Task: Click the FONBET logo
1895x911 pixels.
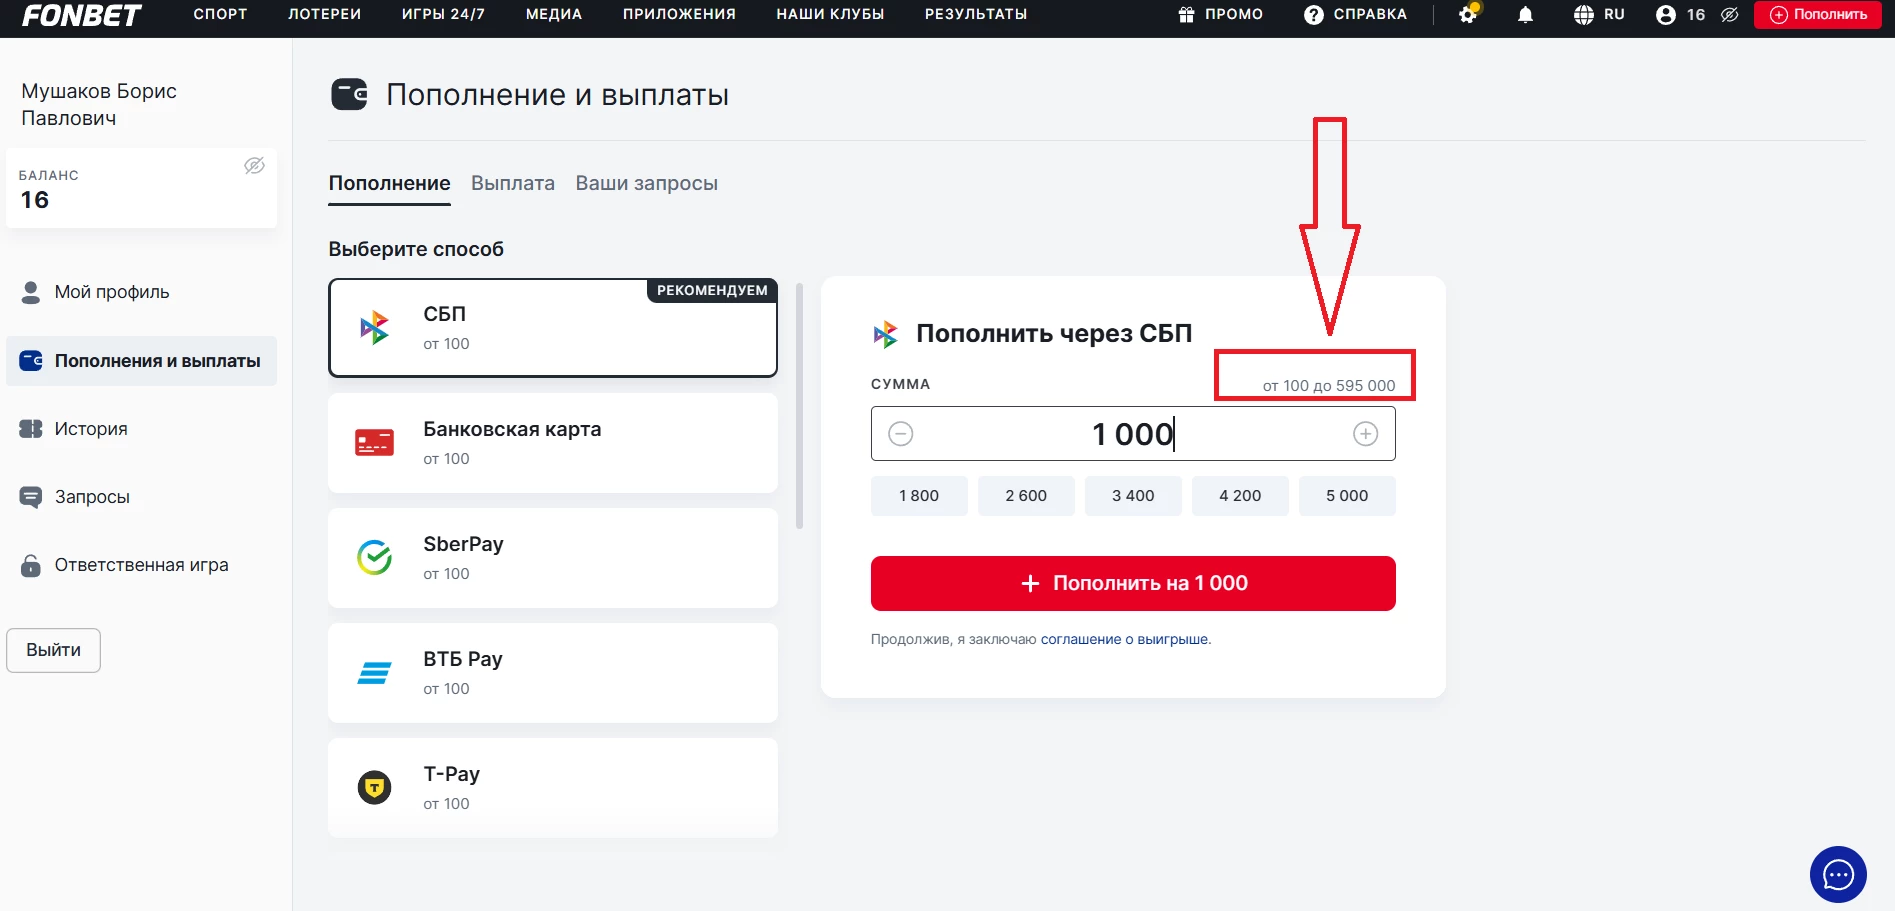Action: point(81,15)
